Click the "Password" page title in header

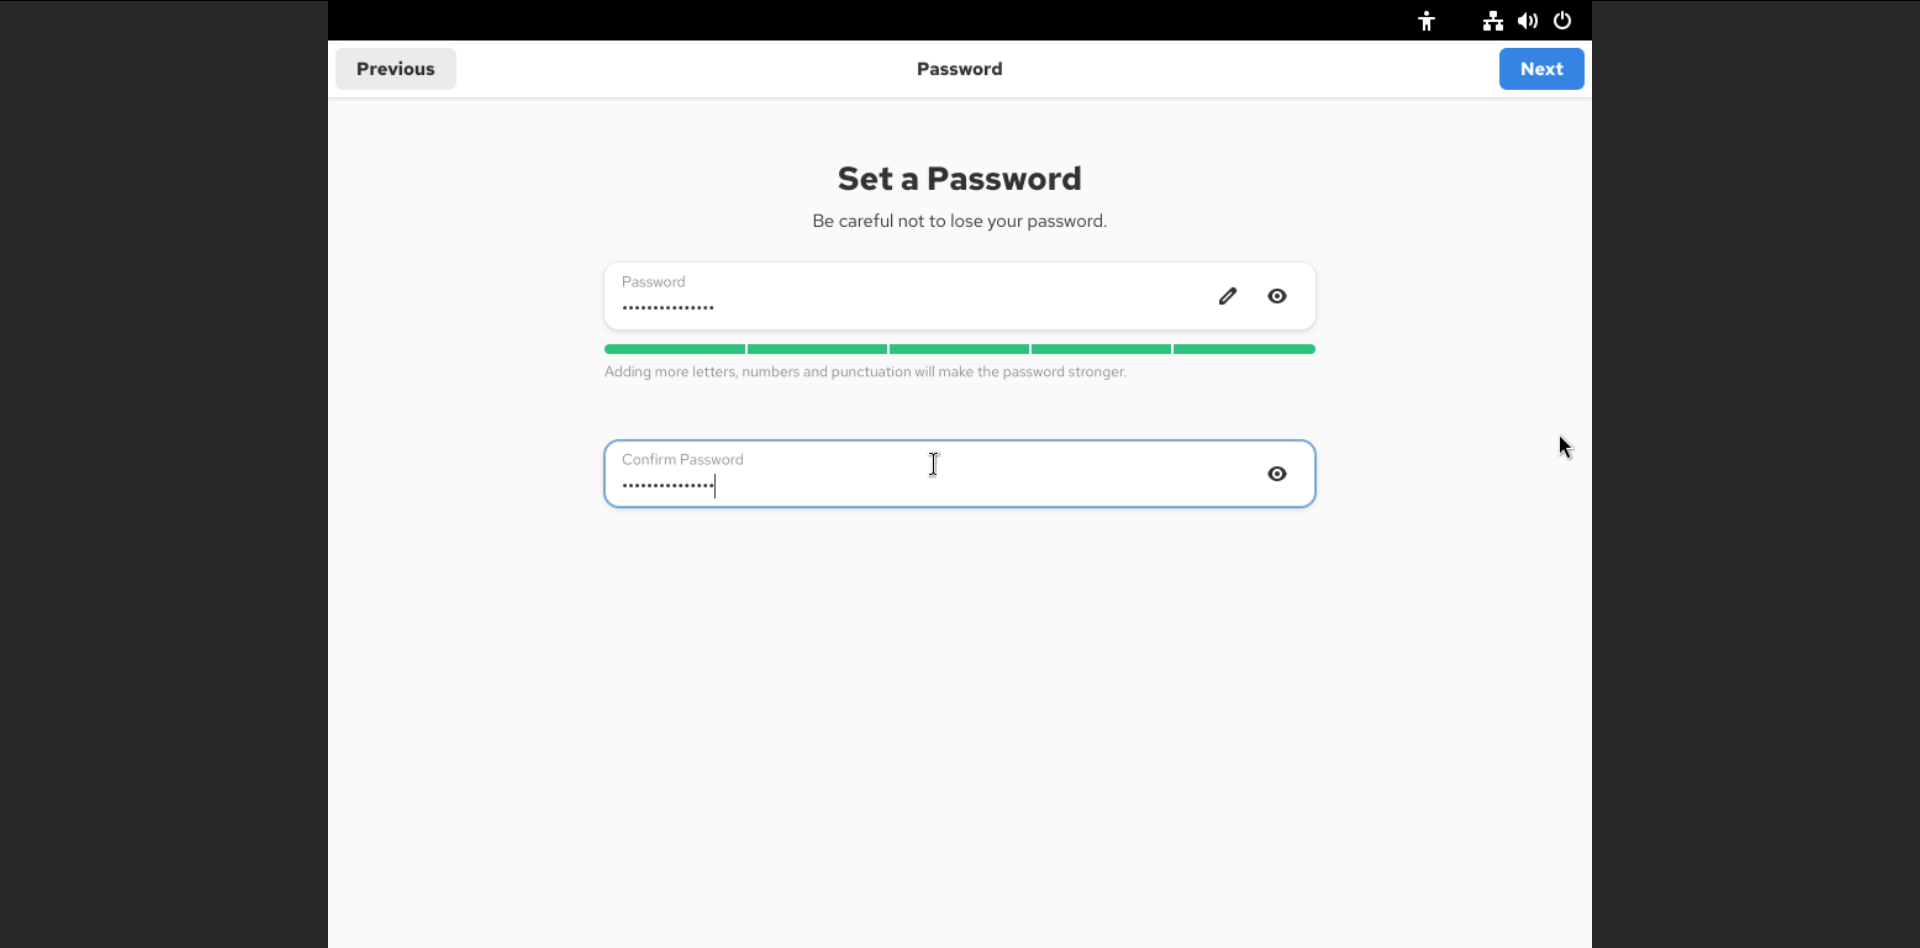[959, 69]
